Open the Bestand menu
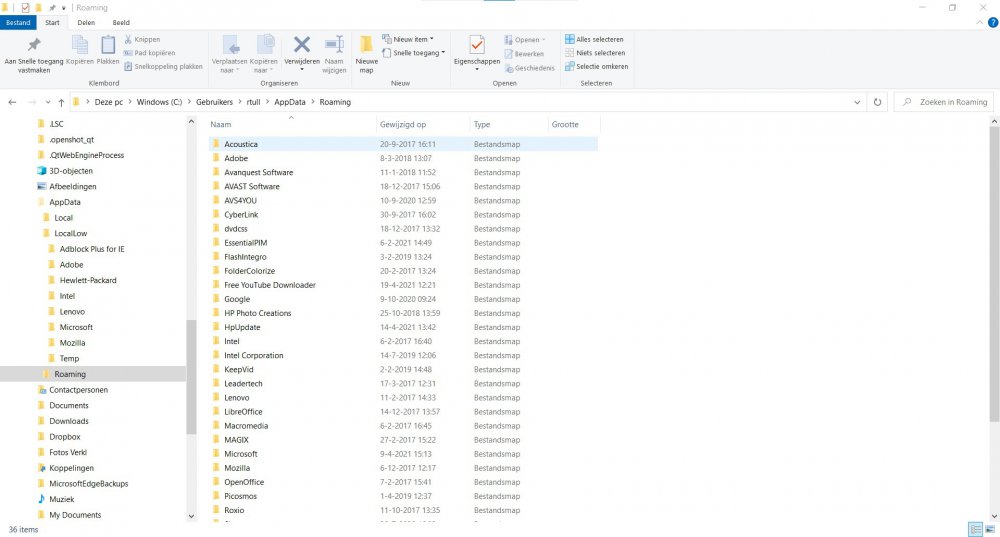The image size is (1000, 537). [19, 22]
